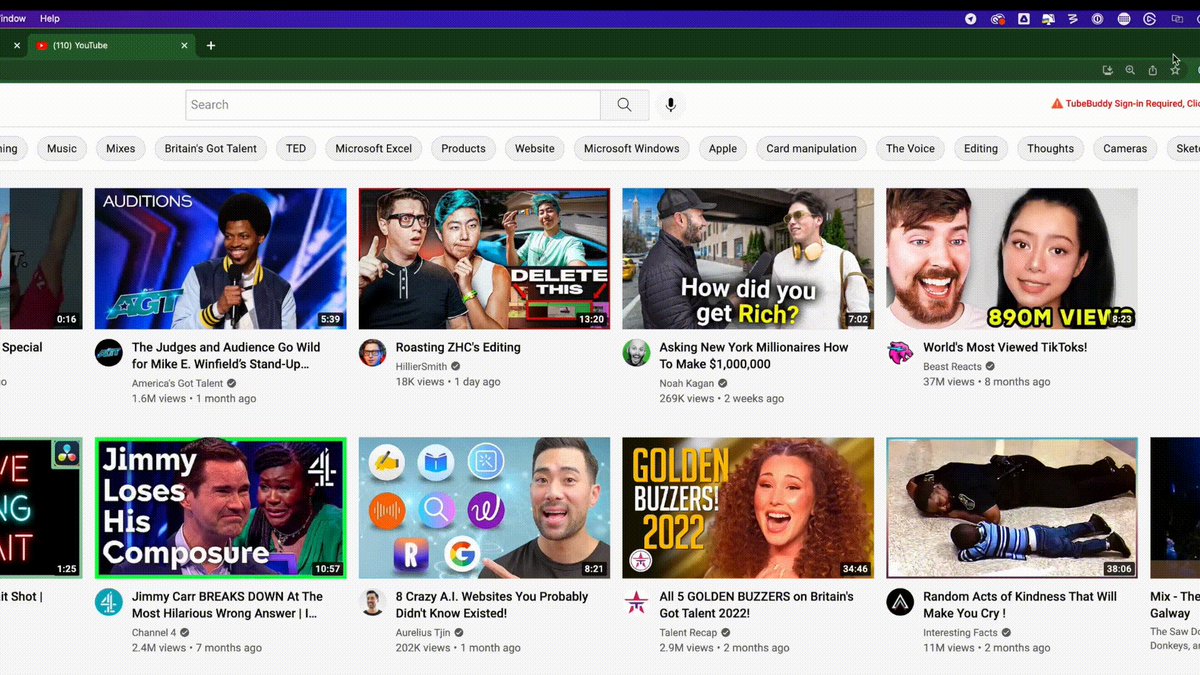Image resolution: width=1200 pixels, height=675 pixels.
Task: Filter by Music chip
Action: tap(62, 149)
